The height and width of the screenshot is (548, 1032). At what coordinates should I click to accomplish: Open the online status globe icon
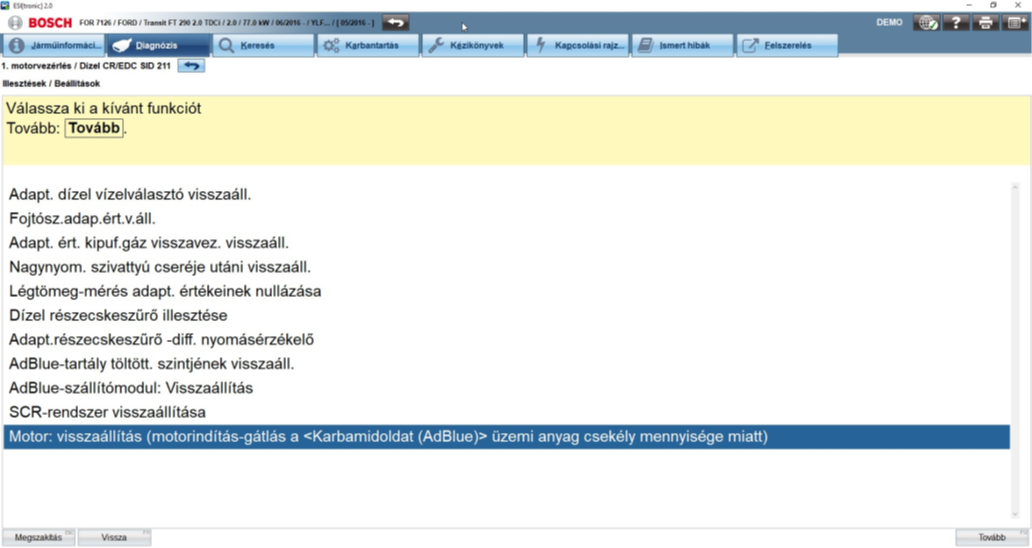point(927,22)
